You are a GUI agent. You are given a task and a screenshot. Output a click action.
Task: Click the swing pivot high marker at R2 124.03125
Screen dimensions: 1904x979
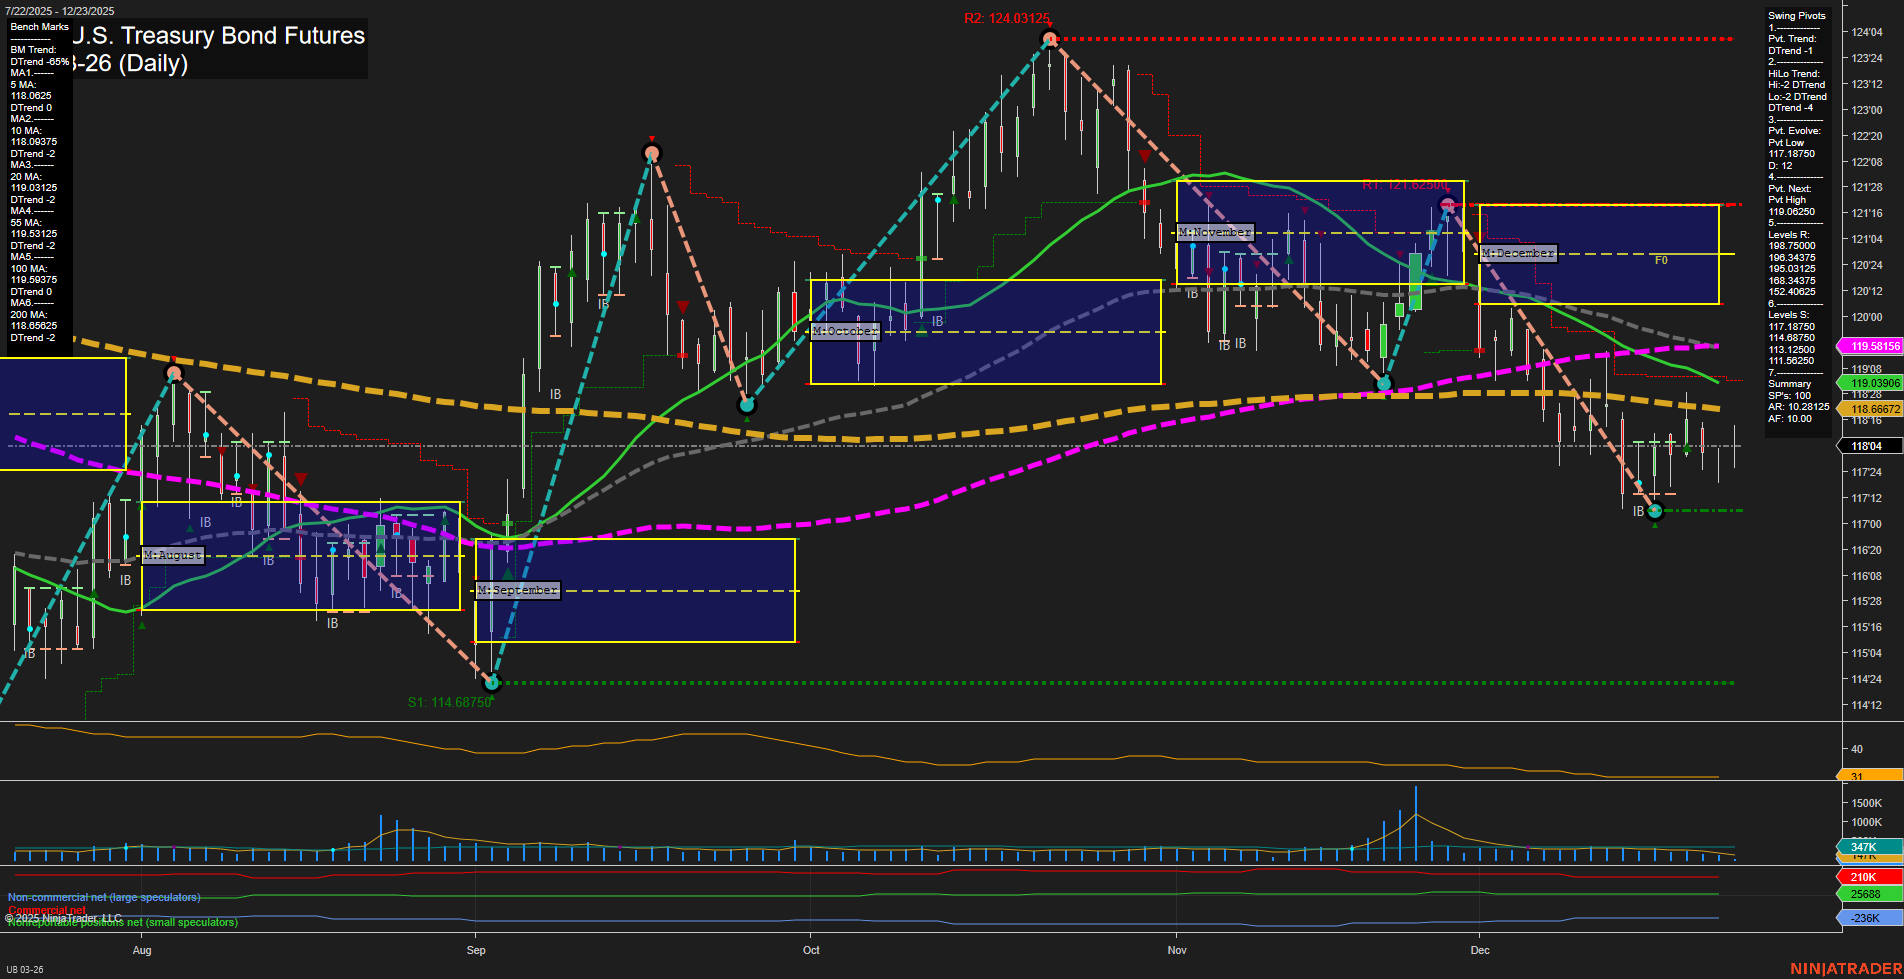[x=1049, y=39]
